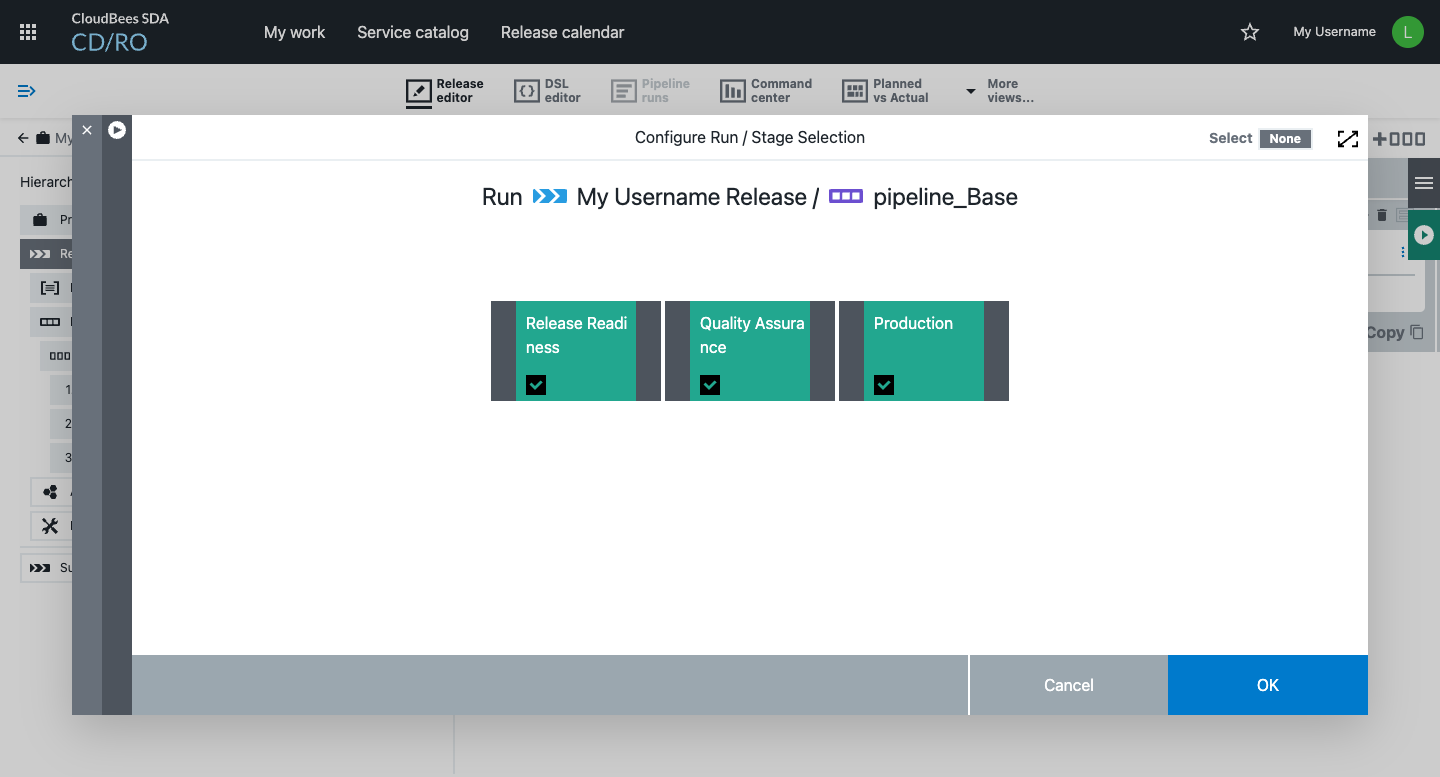
Task: Uncheck the Release Readiness stage checkbox
Action: pyautogui.click(x=536, y=385)
